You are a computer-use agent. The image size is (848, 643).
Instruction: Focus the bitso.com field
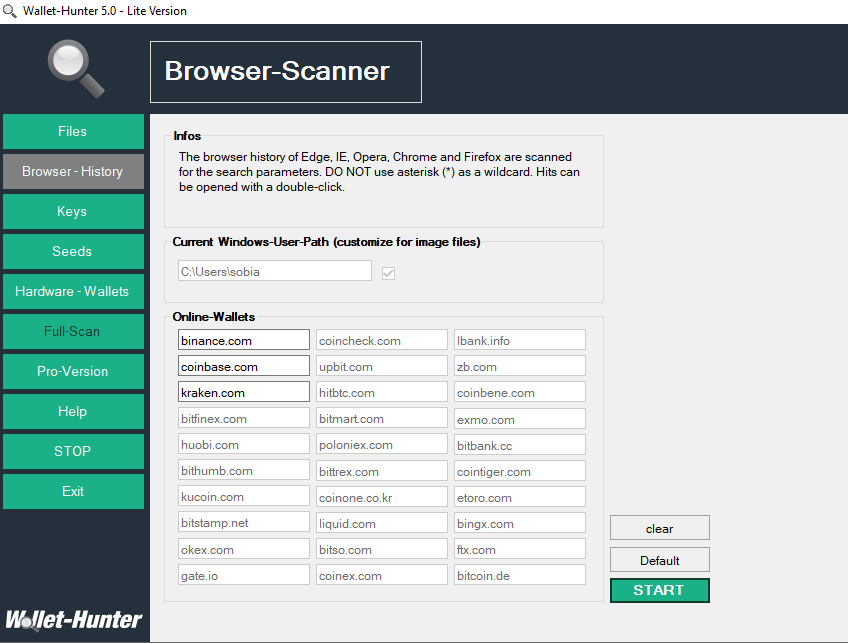[x=382, y=549]
